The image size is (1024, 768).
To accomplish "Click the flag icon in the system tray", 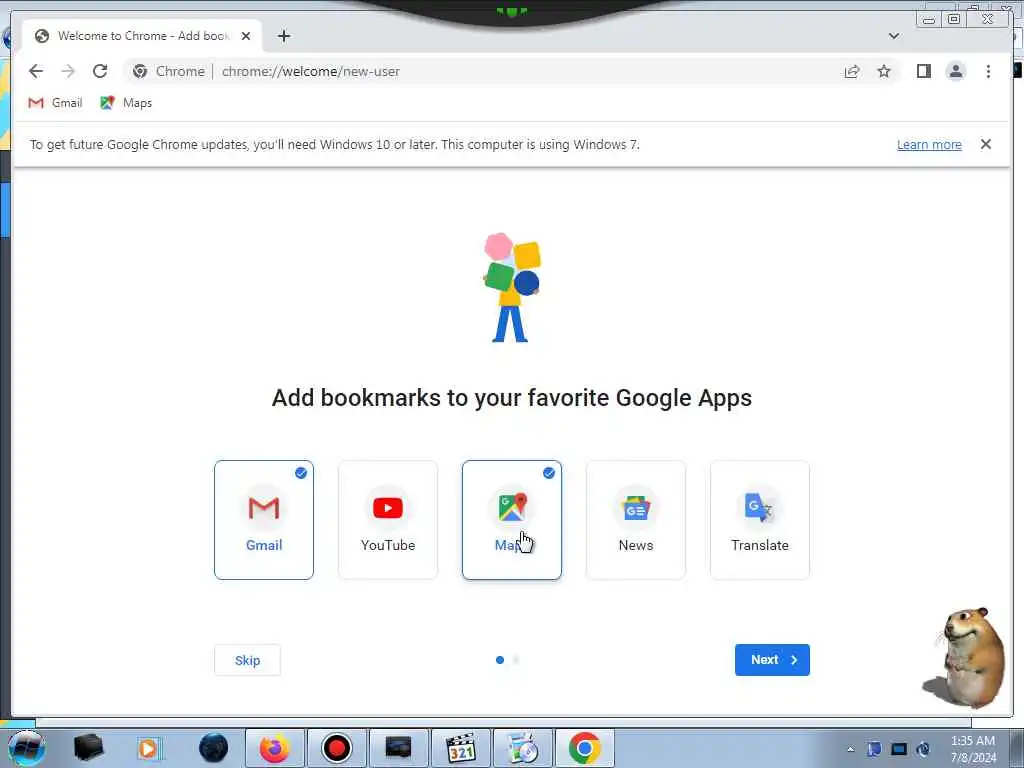I will [874, 749].
